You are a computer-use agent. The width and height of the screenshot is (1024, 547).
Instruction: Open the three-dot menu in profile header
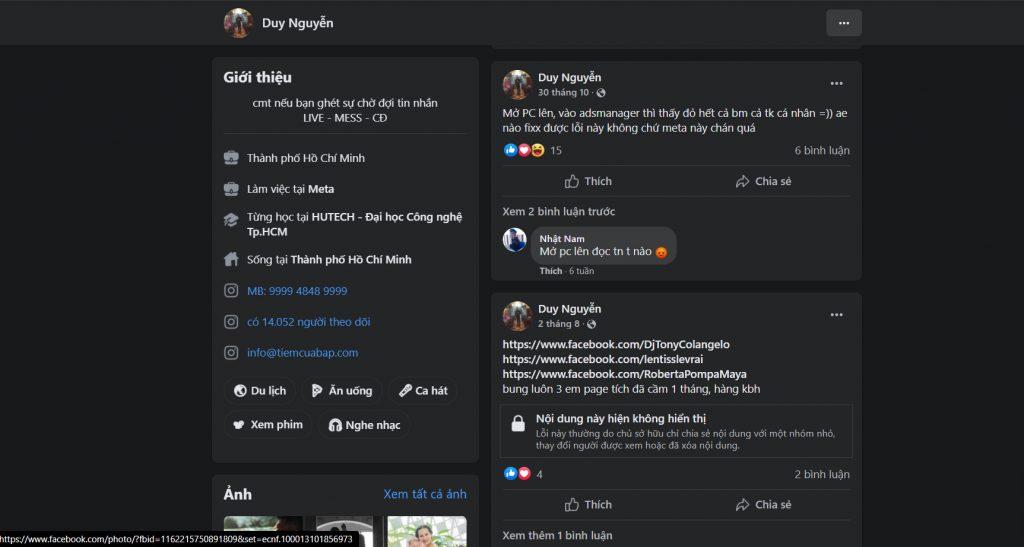pyautogui.click(x=843, y=23)
